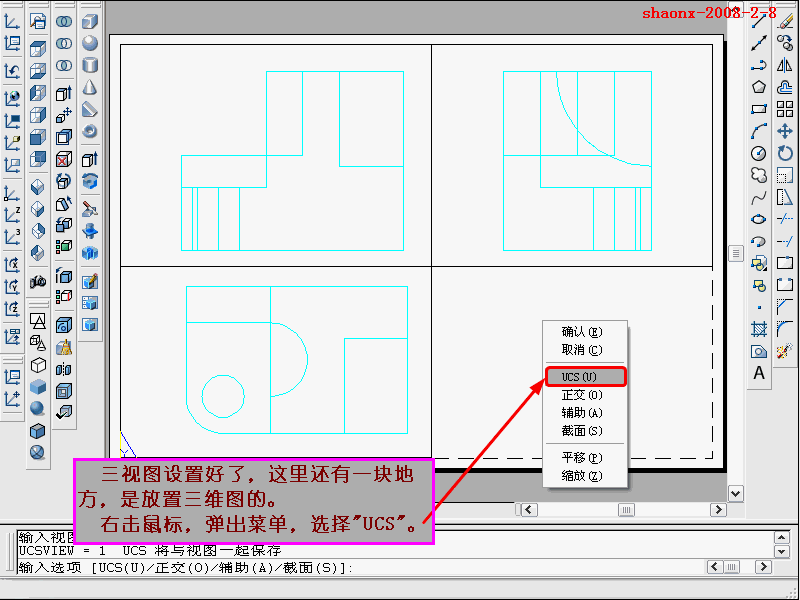Select the Slice solid tool
This screenshot has width=800, height=600.
[x=90, y=209]
